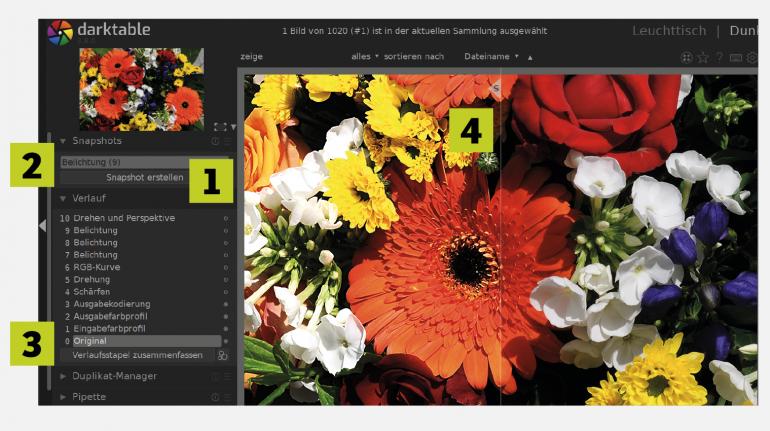
Task: Reverse sort order with the triangle icon
Action: (x=530, y=57)
